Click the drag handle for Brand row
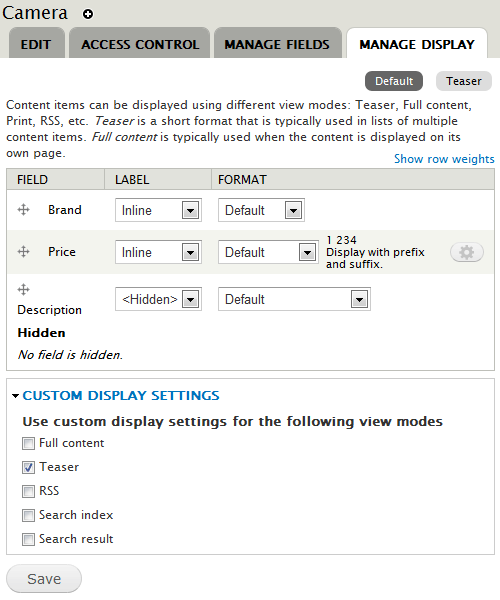The image size is (500, 600). (23, 210)
